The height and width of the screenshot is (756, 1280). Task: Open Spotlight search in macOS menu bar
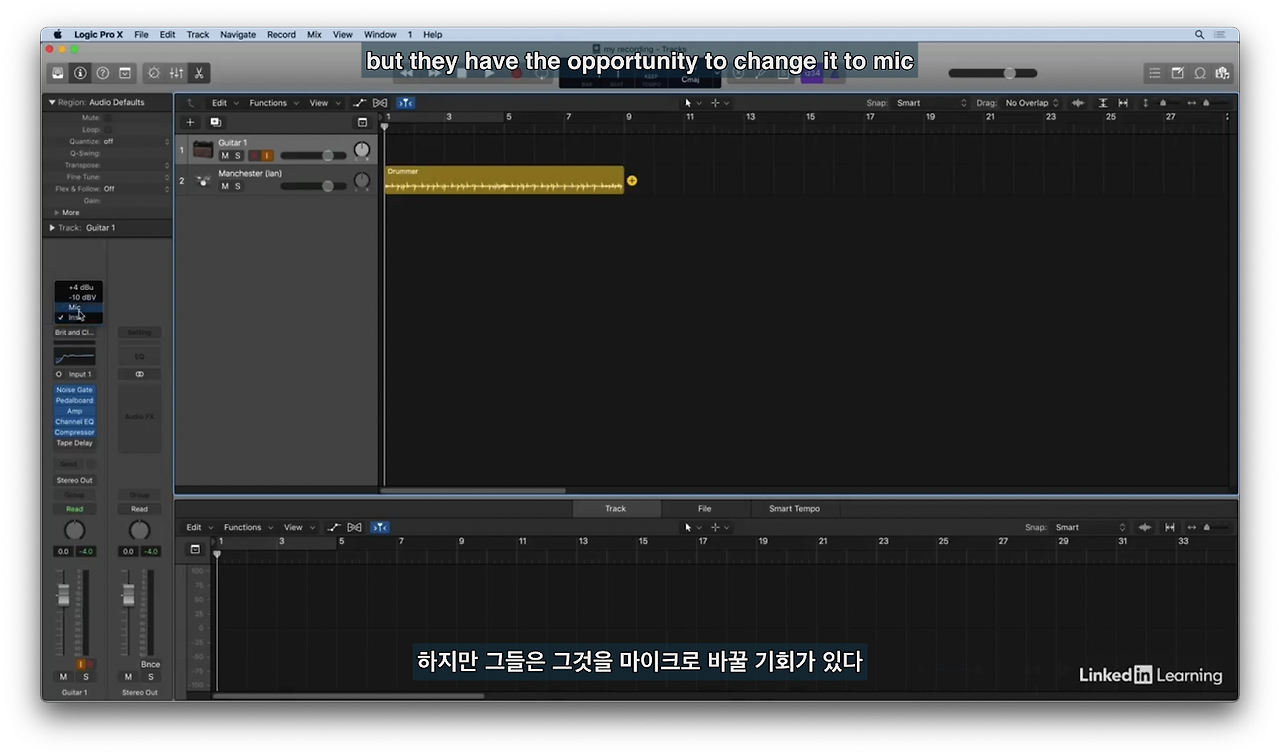tap(1199, 34)
